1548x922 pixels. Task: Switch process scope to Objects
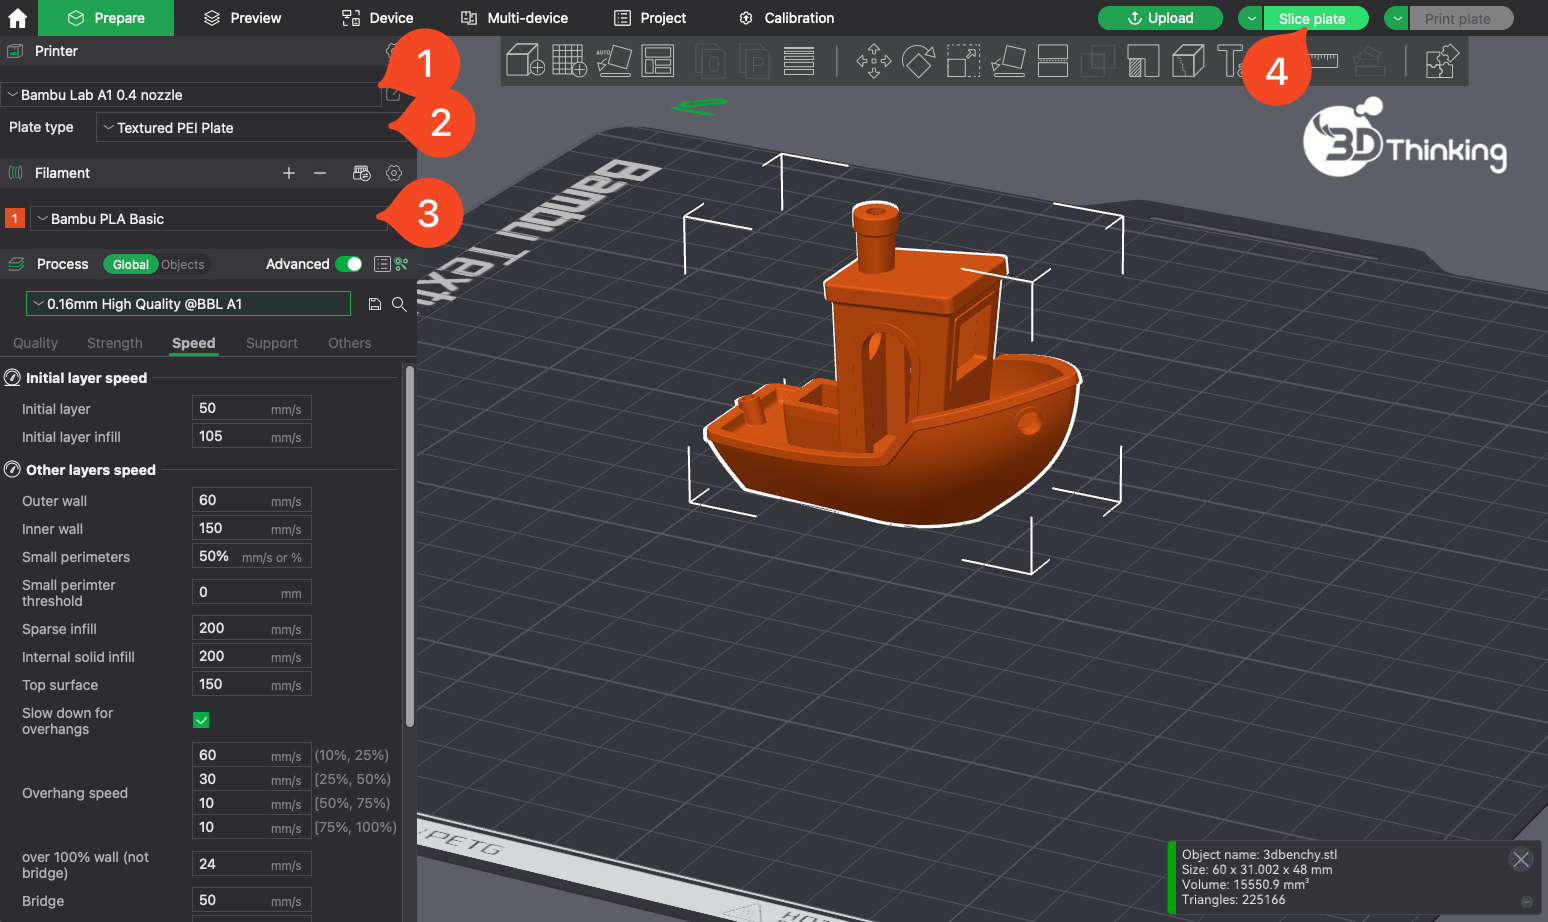coord(183,264)
